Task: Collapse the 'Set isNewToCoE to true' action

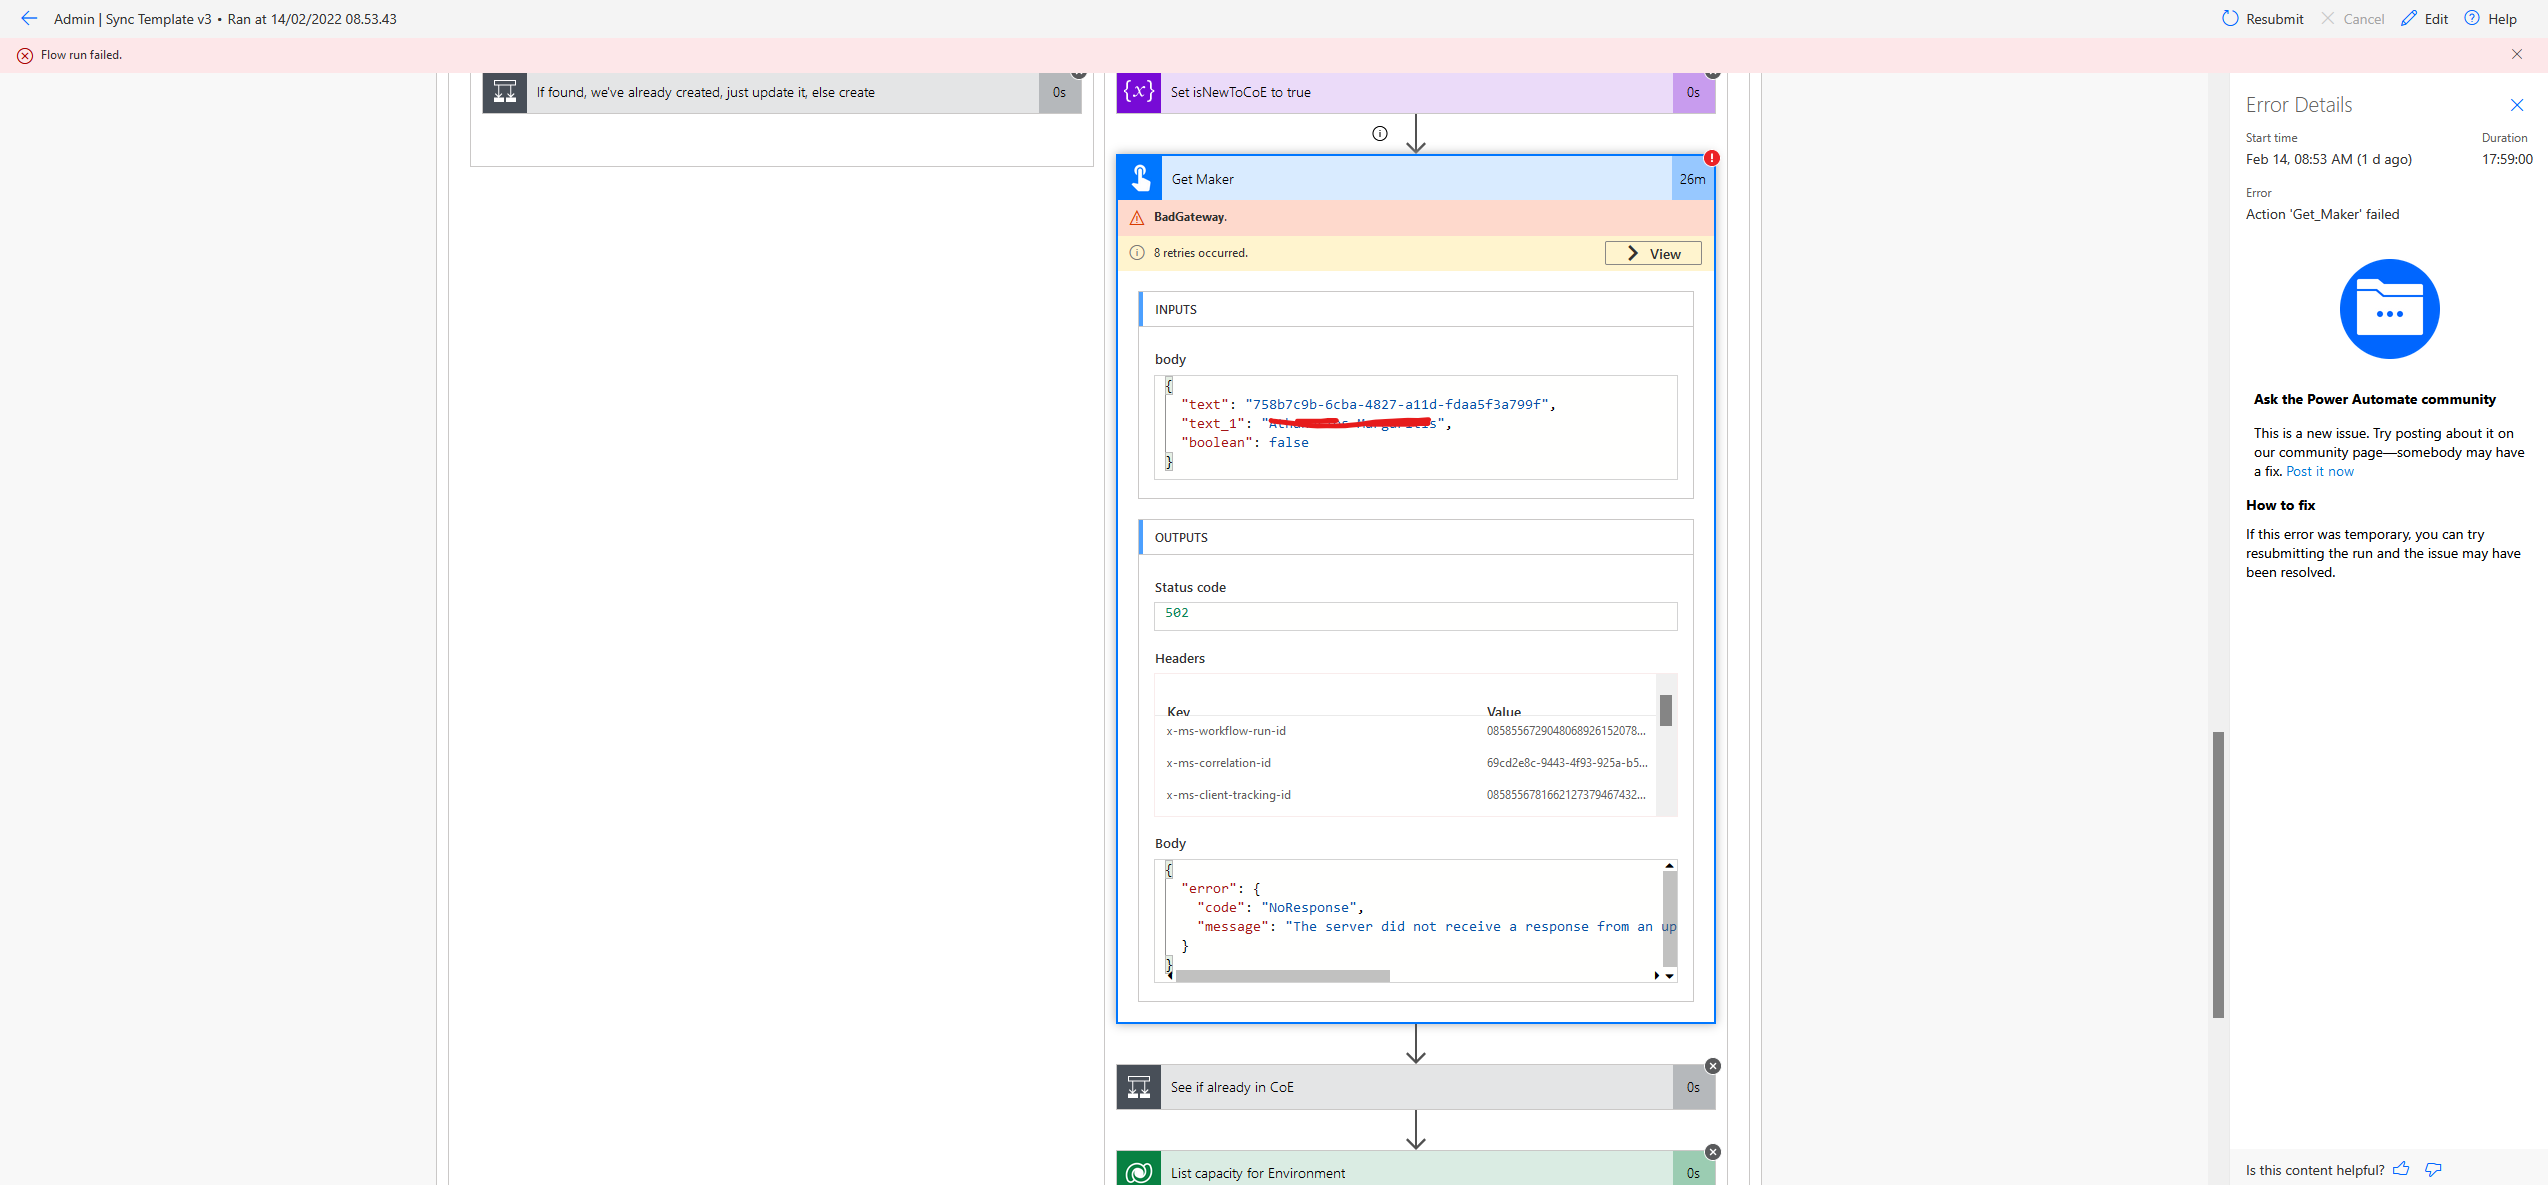Action: (x=1712, y=72)
